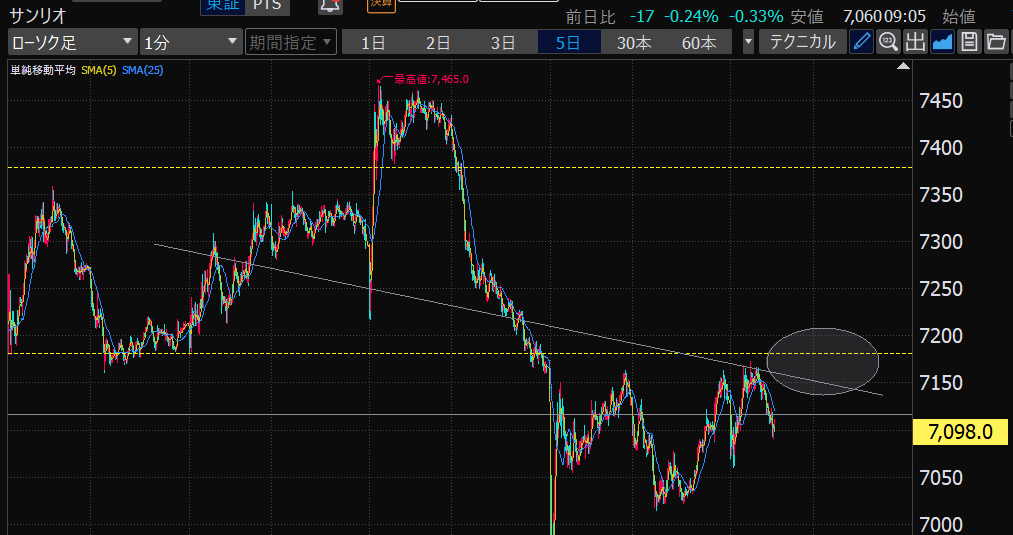Click the テクニカル button

pos(802,42)
